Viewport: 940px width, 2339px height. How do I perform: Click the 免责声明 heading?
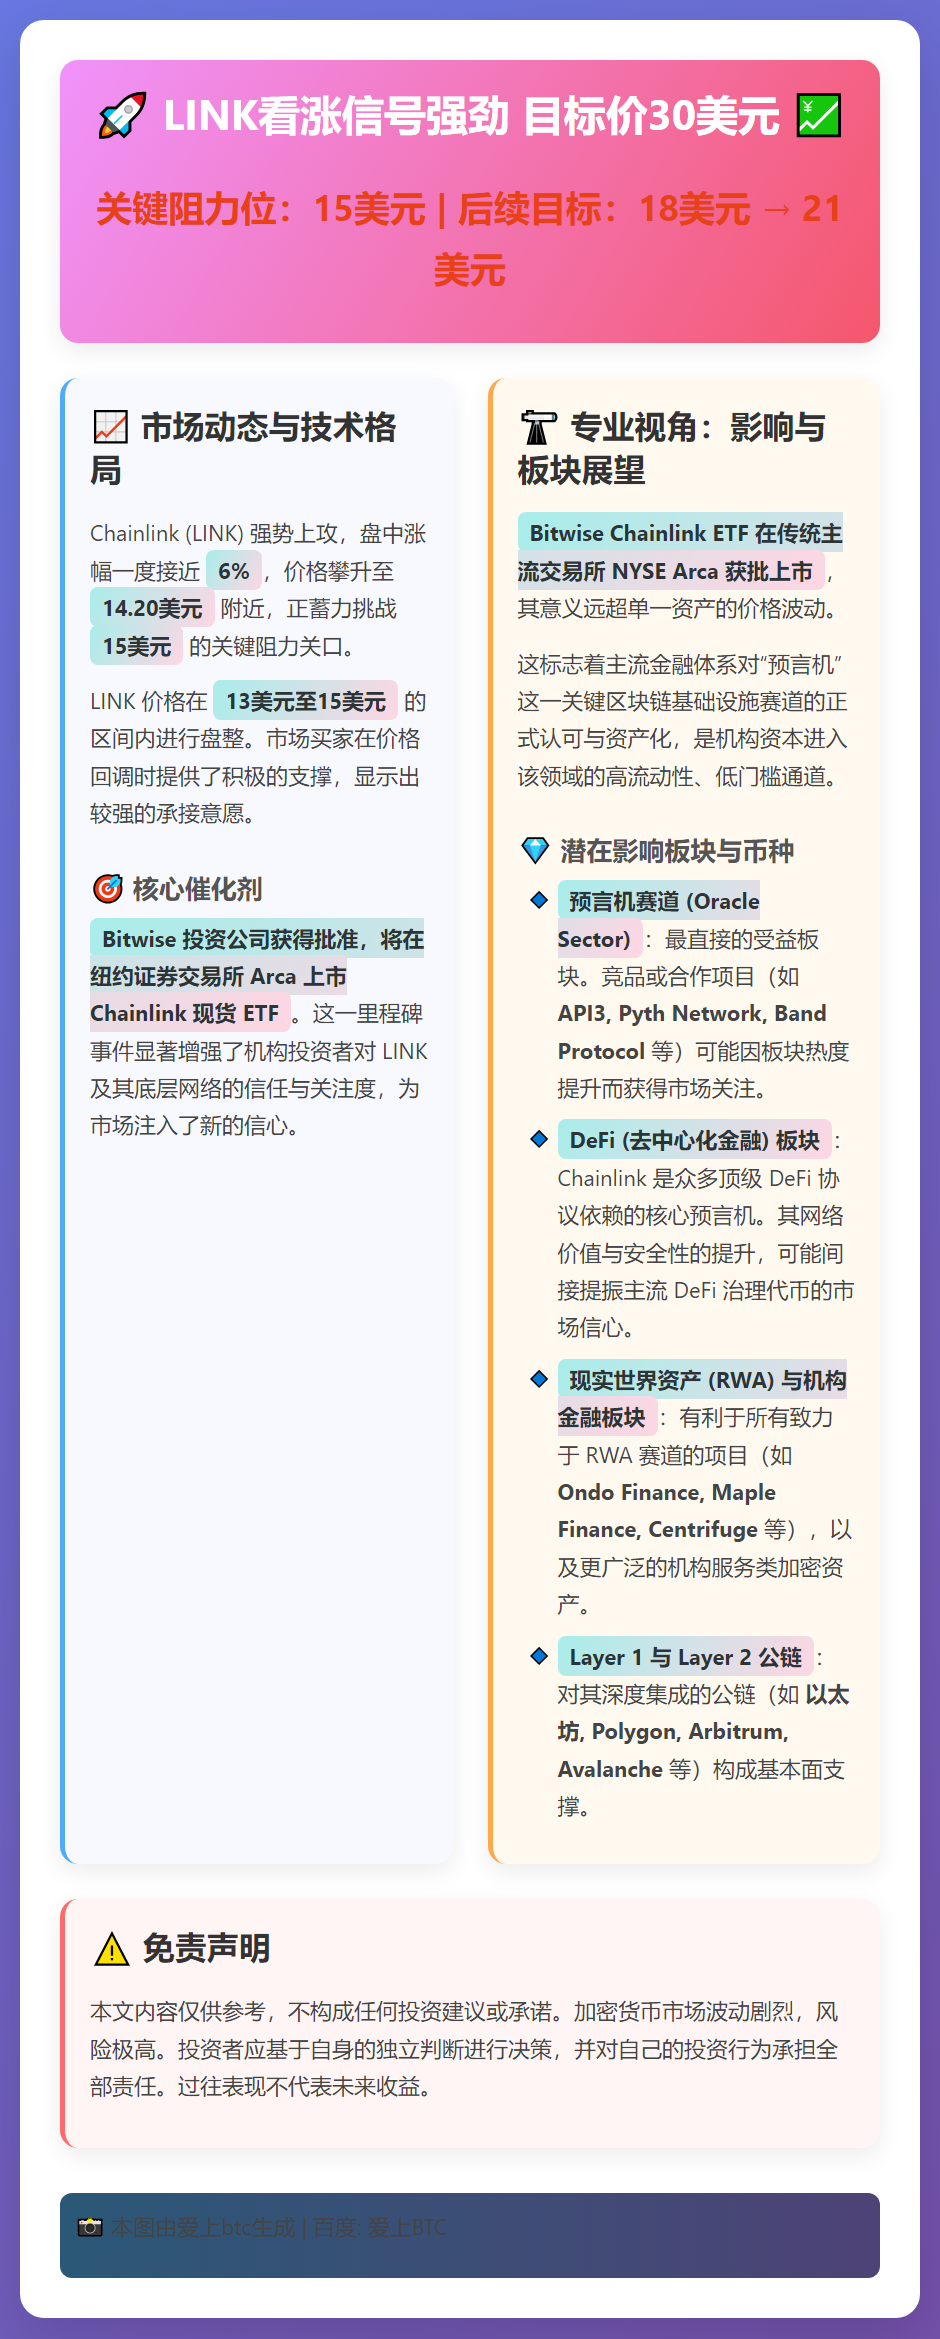click(206, 1948)
